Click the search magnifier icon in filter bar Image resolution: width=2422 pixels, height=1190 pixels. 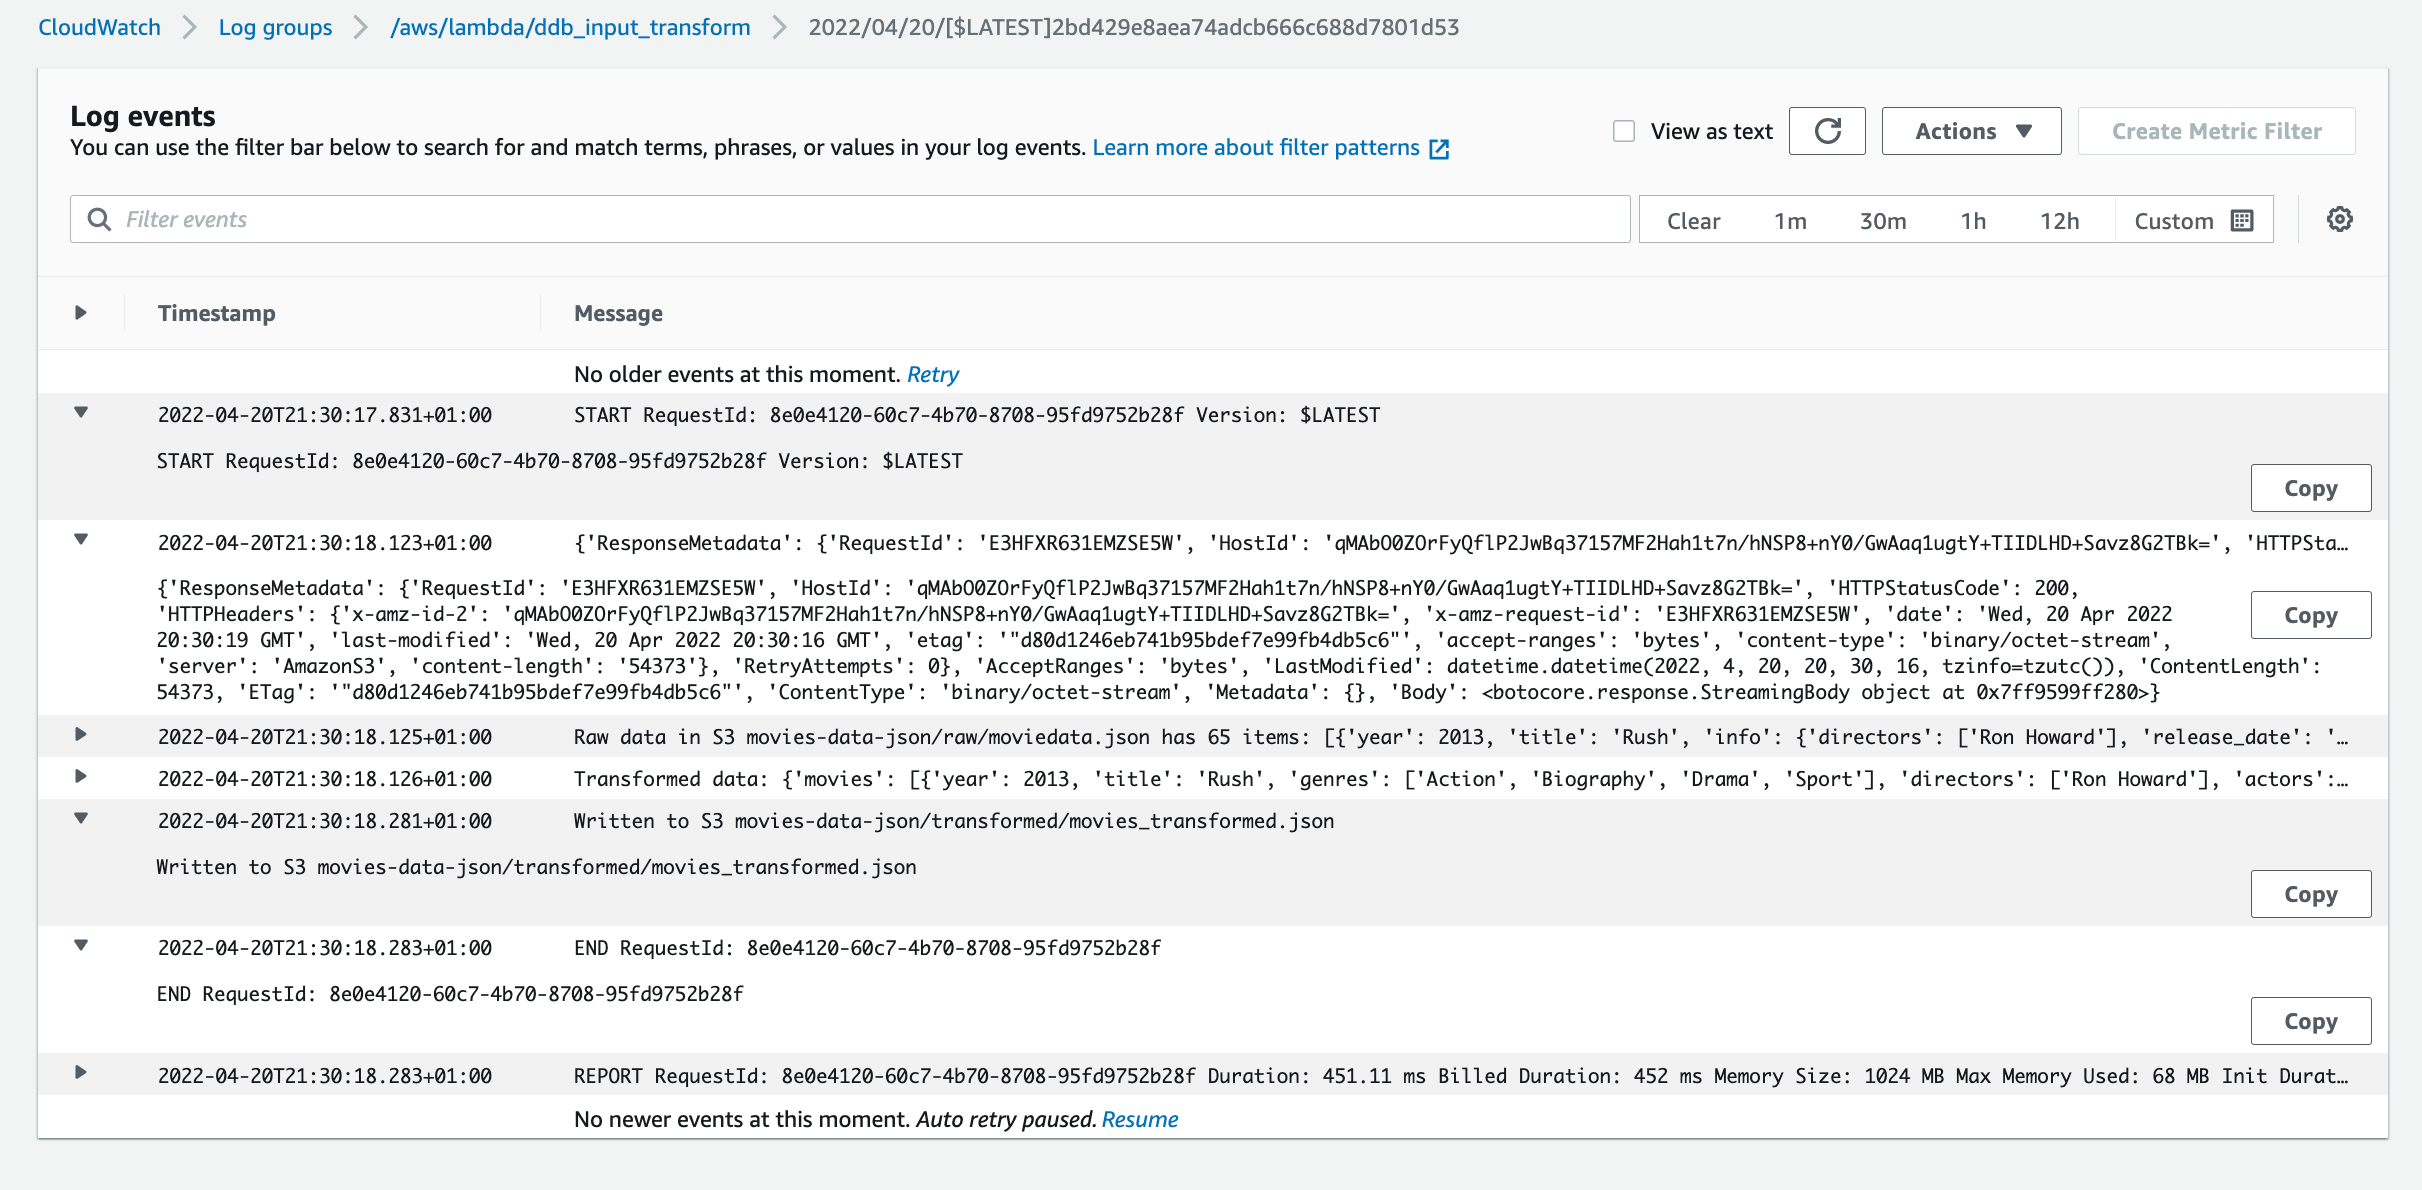coord(99,219)
